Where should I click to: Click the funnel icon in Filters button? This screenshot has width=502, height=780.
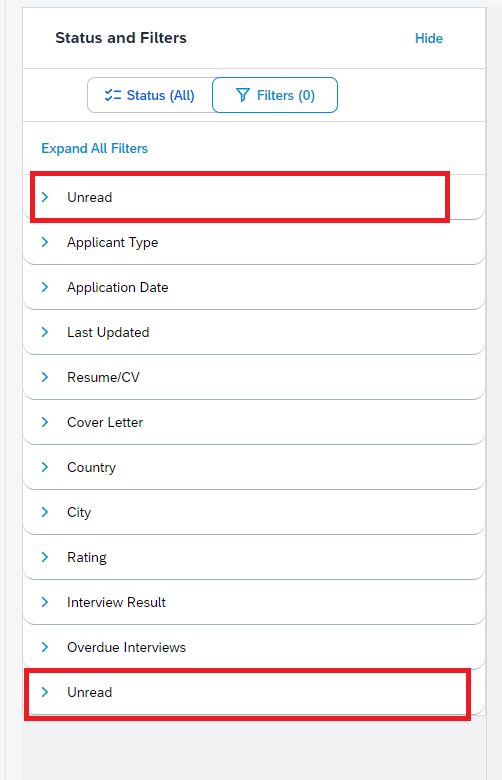[242, 95]
